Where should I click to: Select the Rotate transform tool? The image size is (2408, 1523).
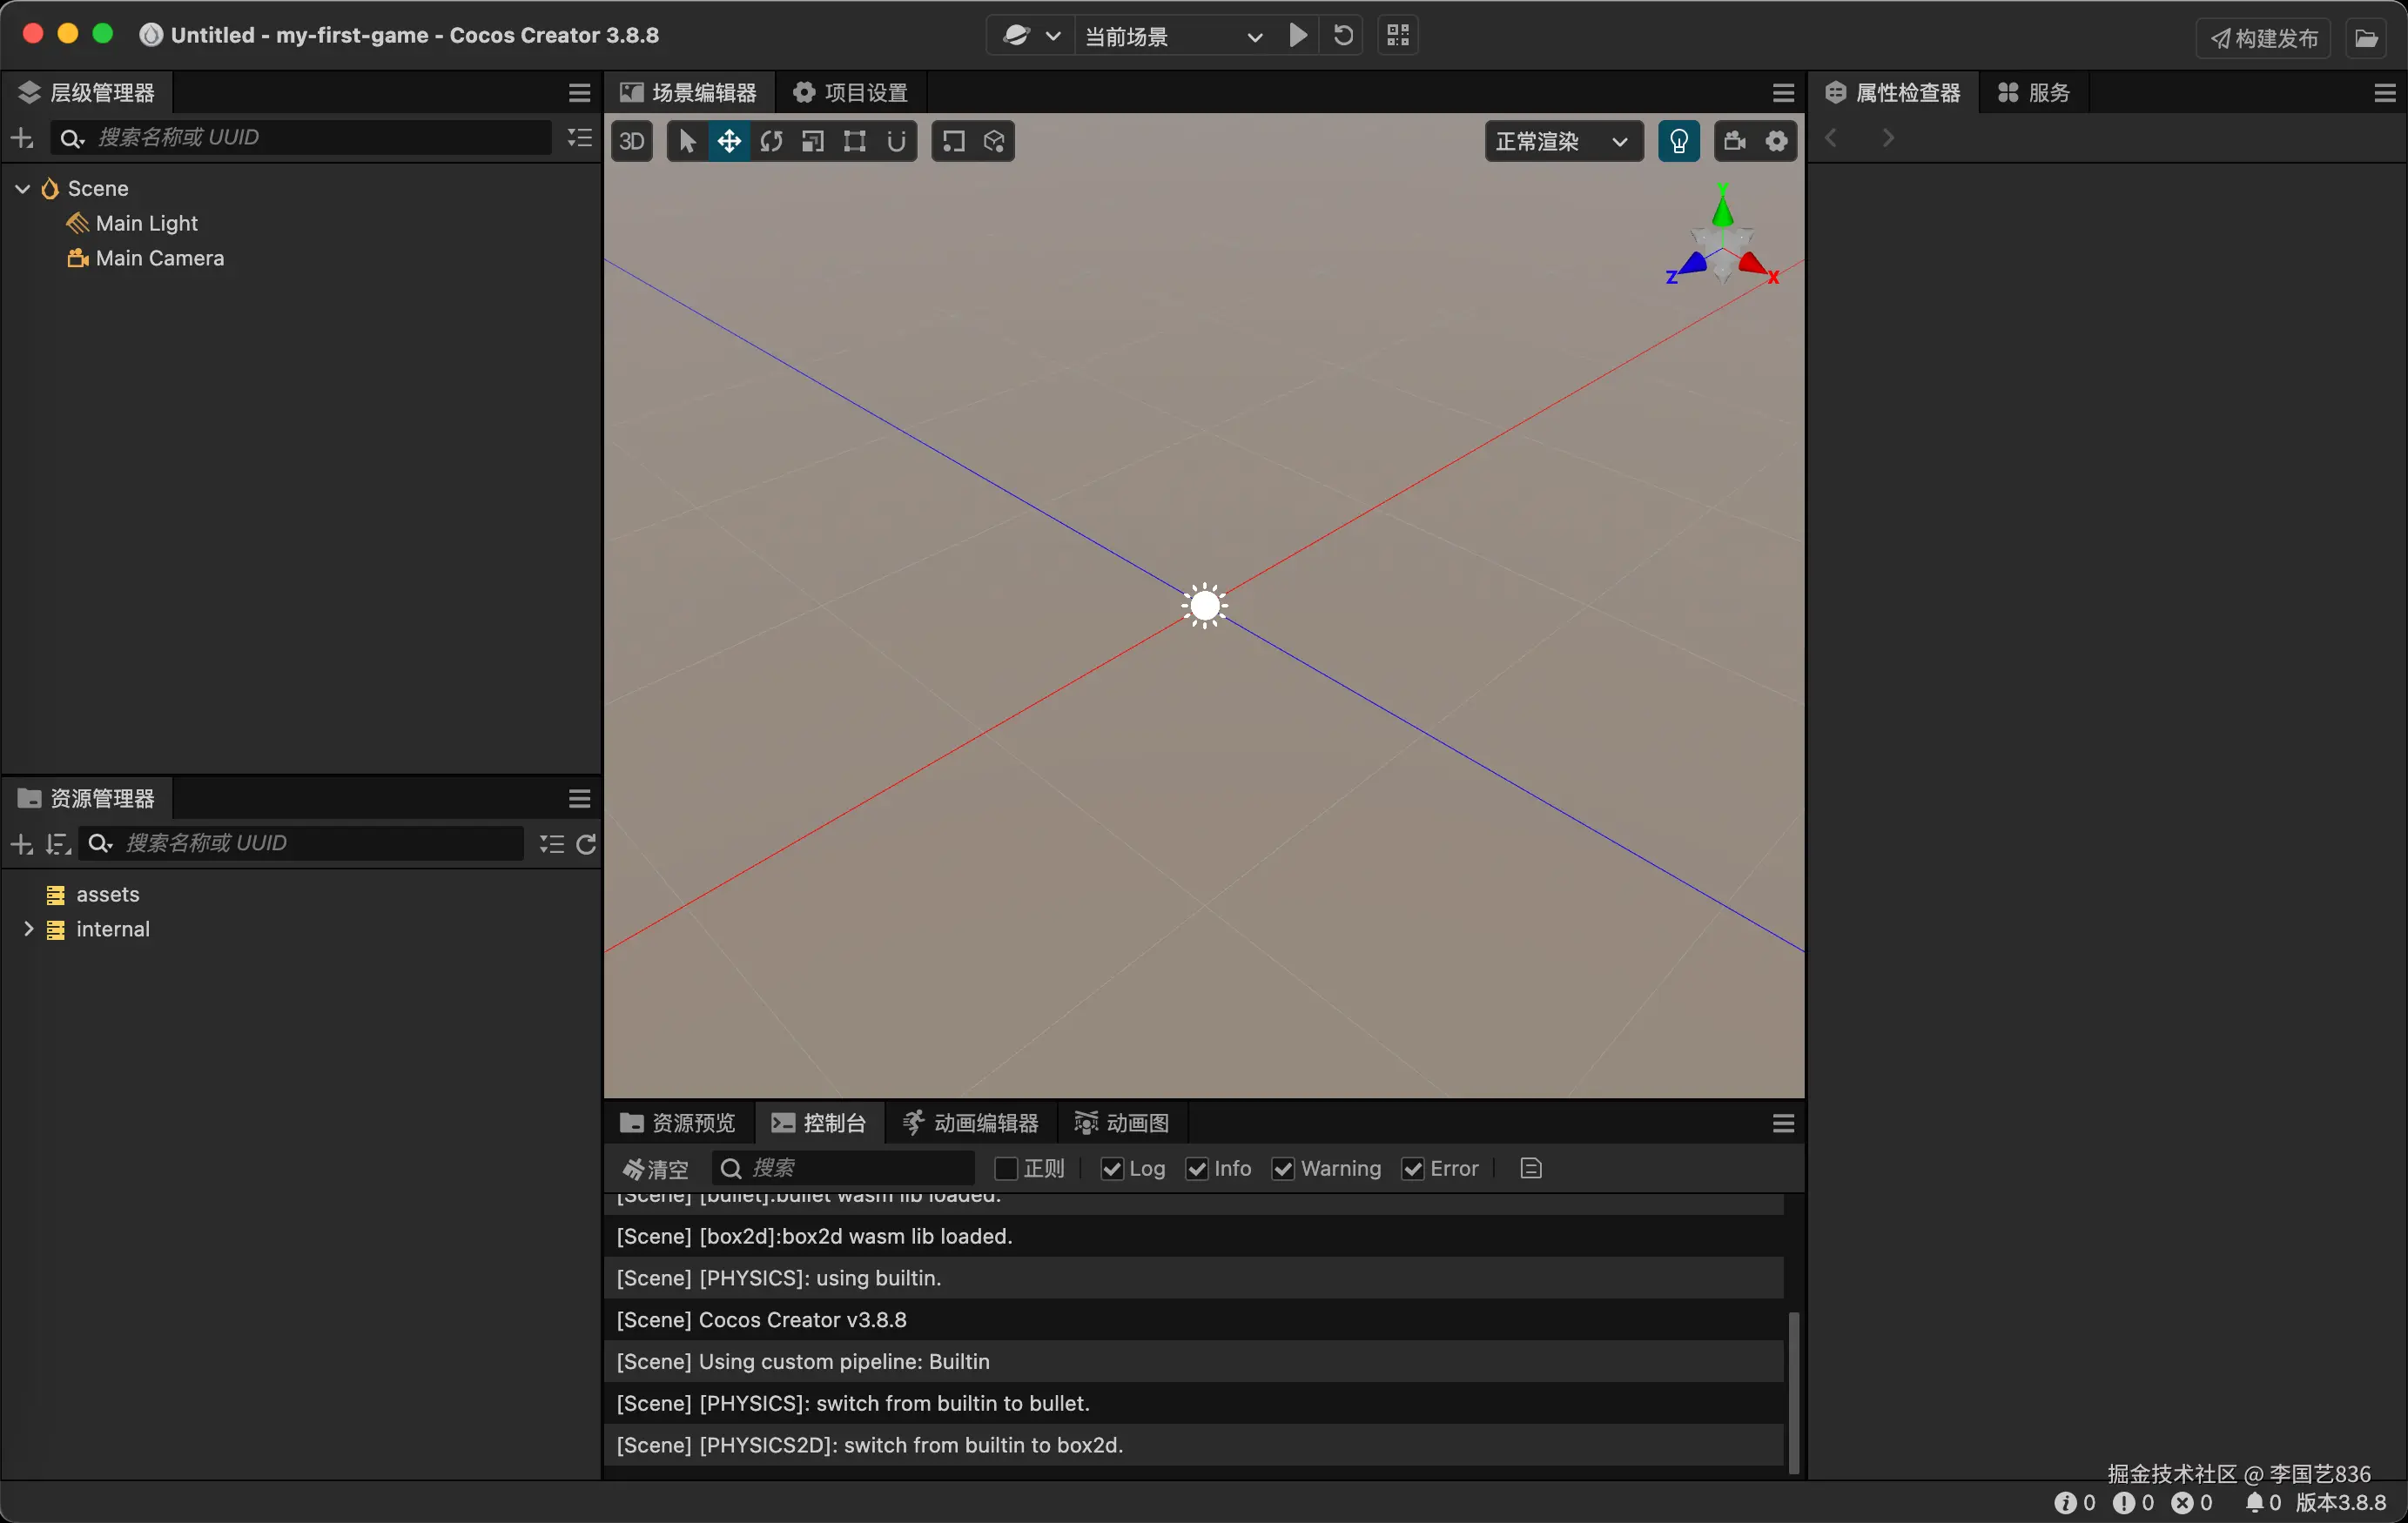(x=771, y=141)
